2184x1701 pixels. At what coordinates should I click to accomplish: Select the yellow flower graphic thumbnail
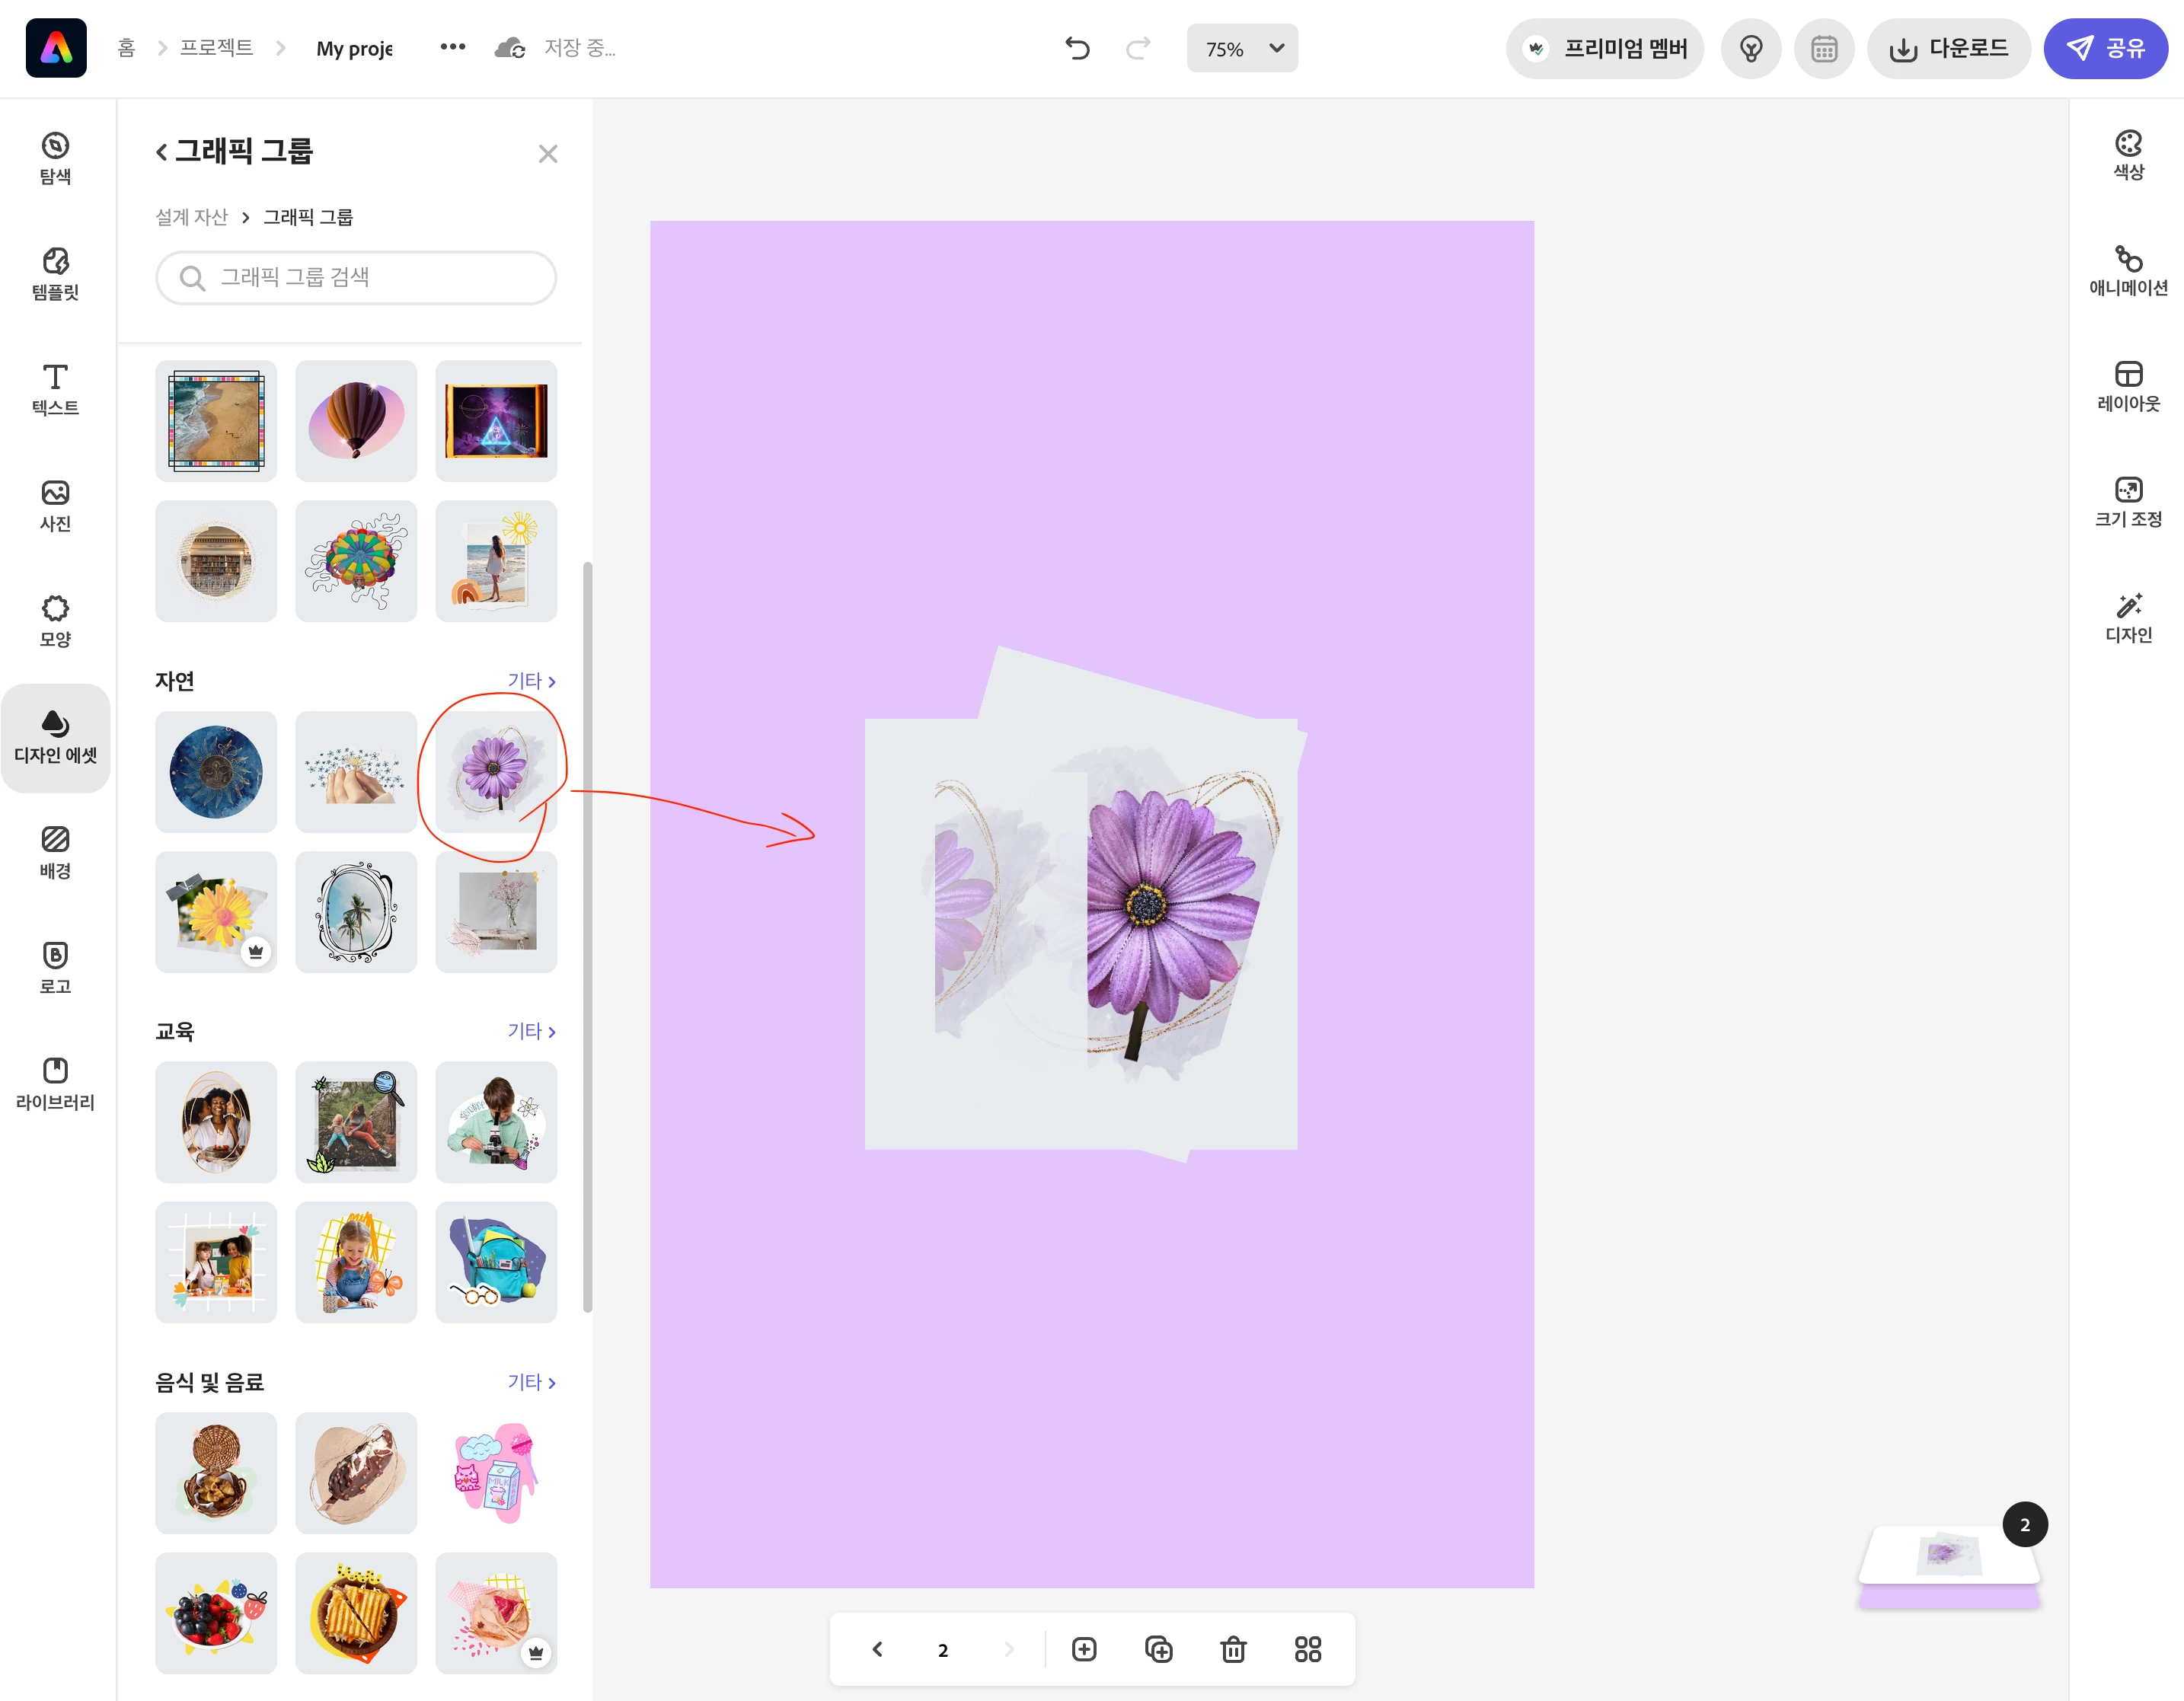coord(216,911)
